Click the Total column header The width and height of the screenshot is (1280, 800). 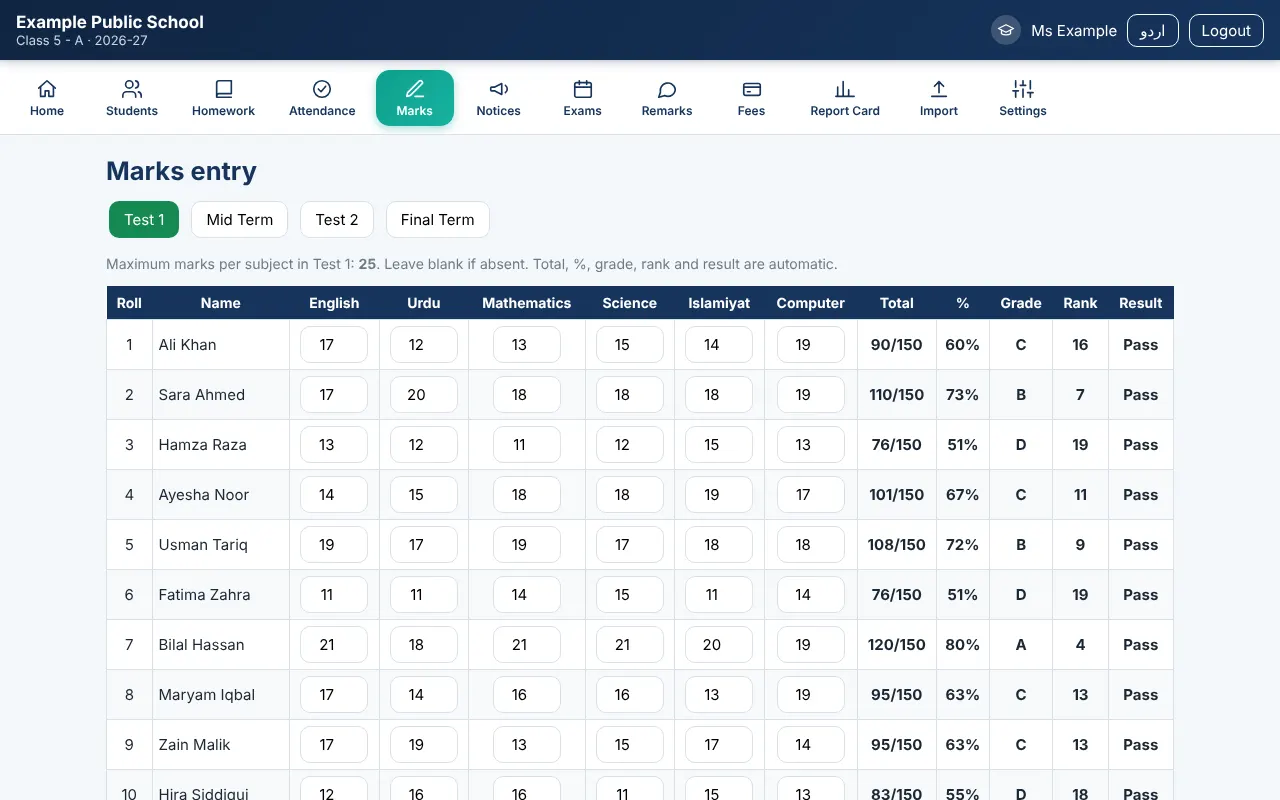(897, 303)
